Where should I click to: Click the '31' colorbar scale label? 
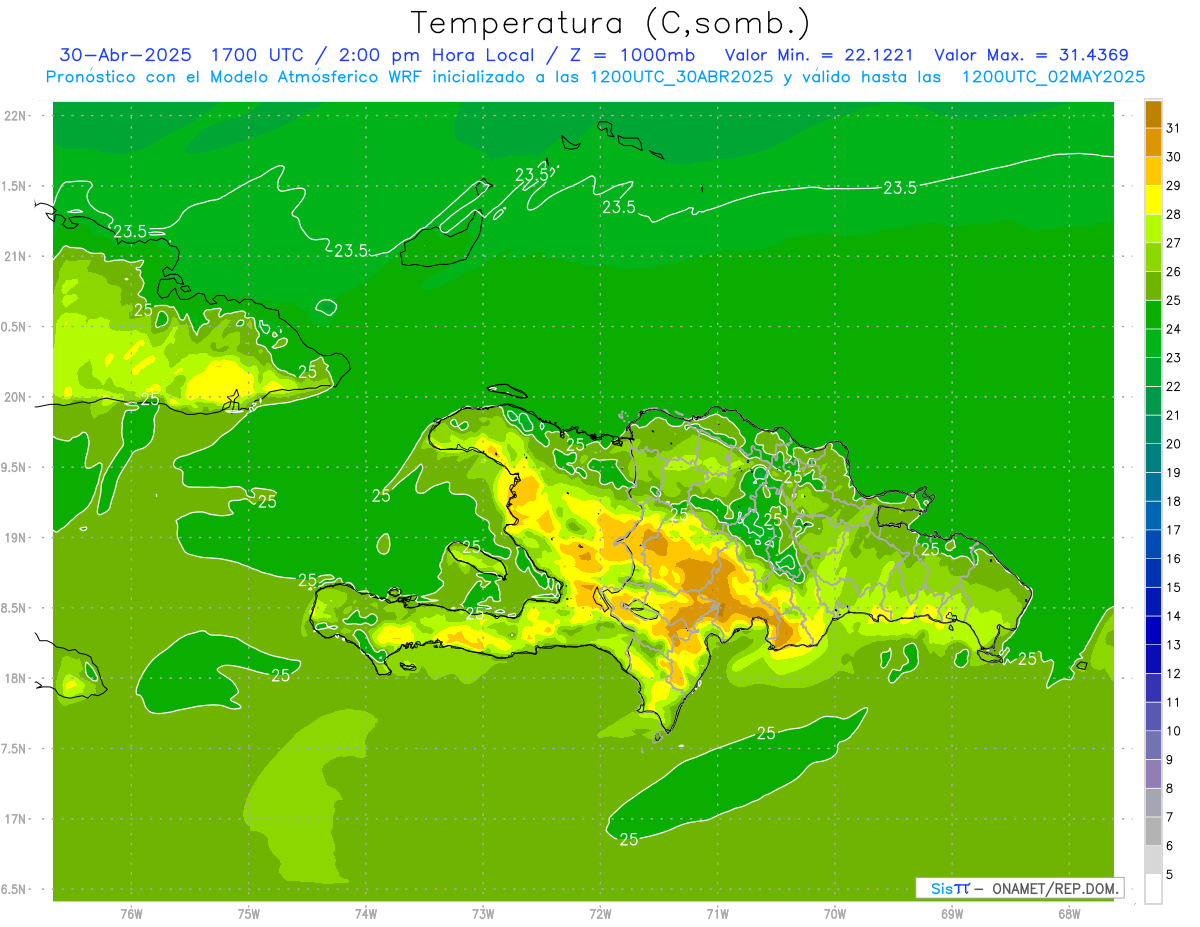[x=1174, y=128]
